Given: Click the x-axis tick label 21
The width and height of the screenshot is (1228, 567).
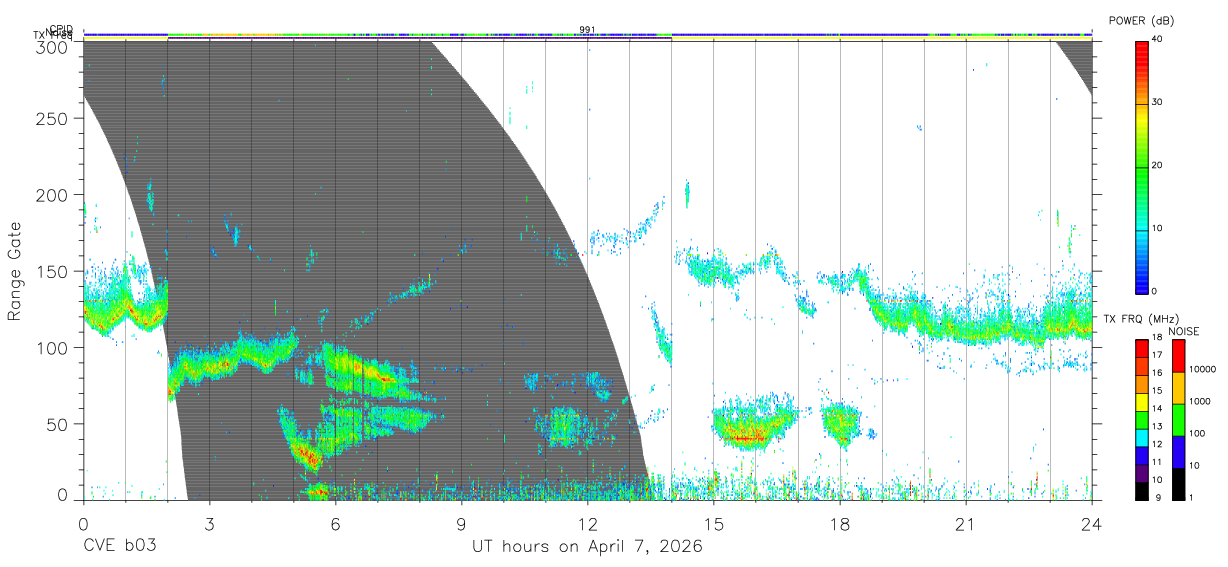Looking at the screenshot, I should (965, 524).
